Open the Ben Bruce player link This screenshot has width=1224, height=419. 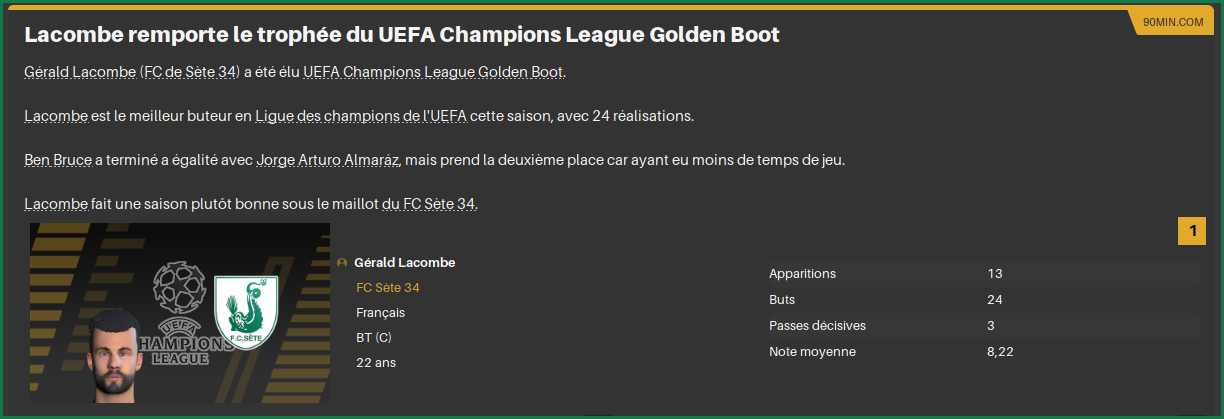[58, 160]
